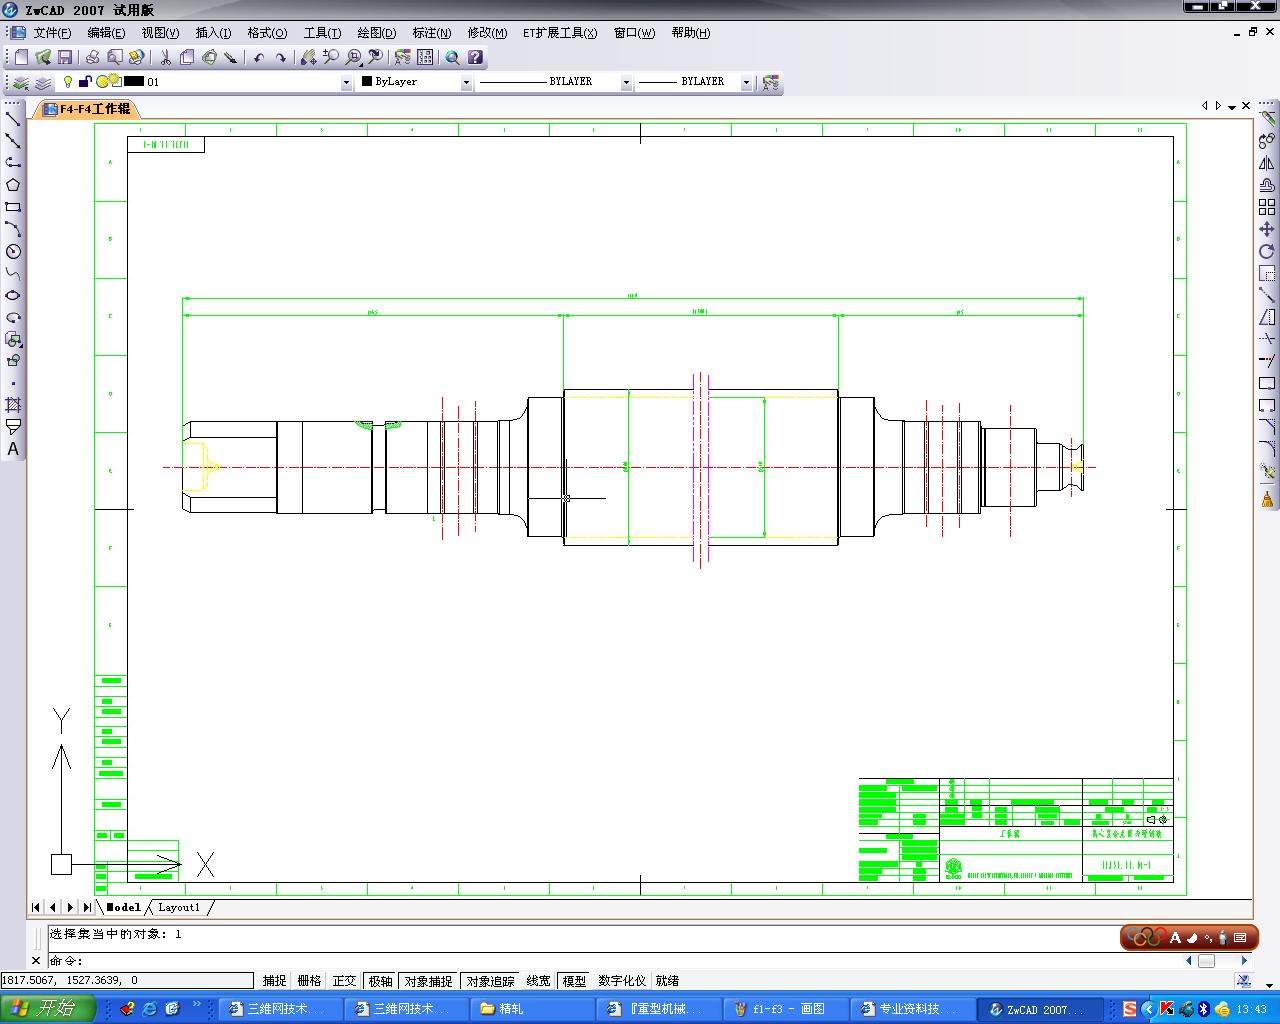Open the 绘图(D) Draw menu
This screenshot has height=1024, width=1280.
(376, 33)
